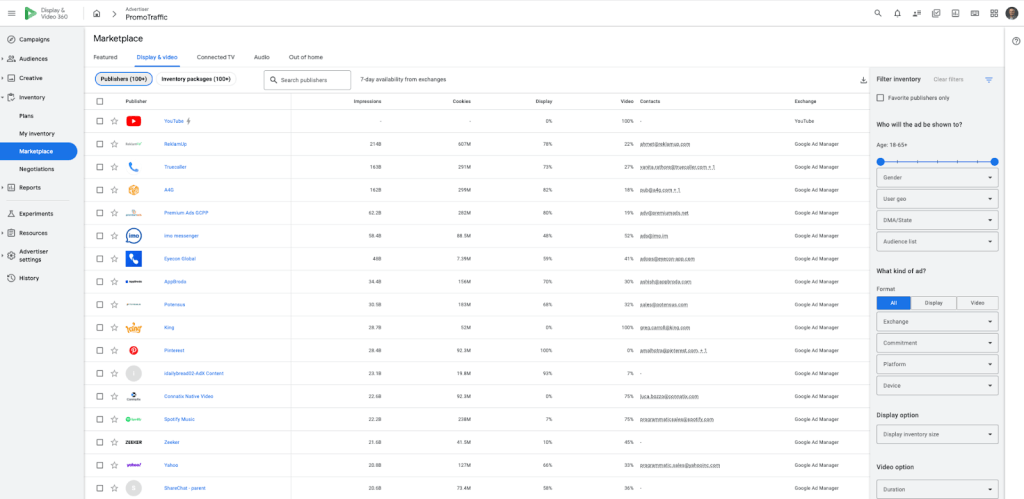The width and height of the screenshot is (1024, 499).
Task: Open the DMA/State dropdown
Action: pyautogui.click(x=937, y=219)
